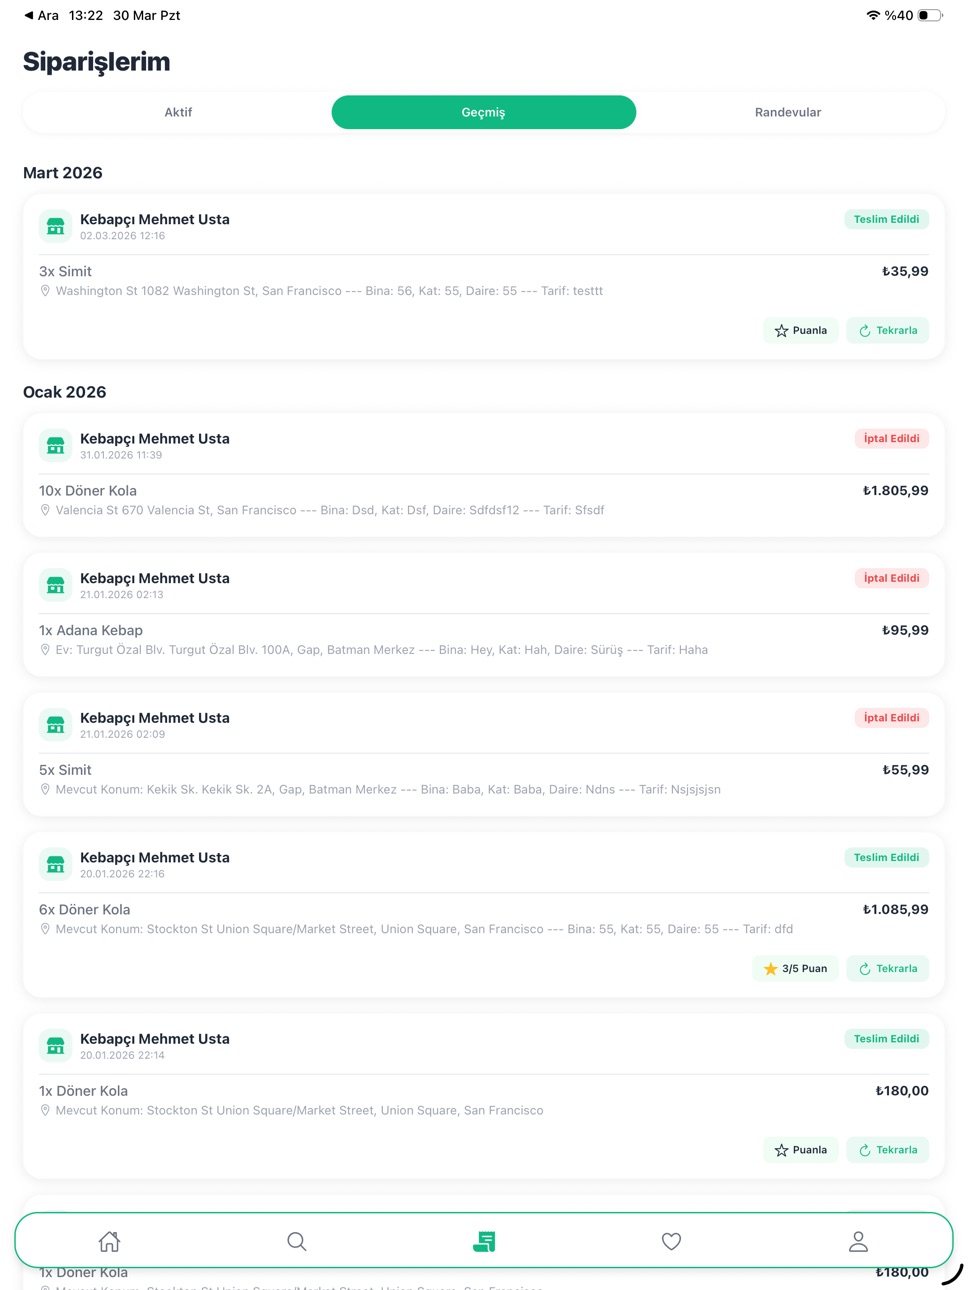Screen dimensions: 968x1290
Task: Repeat the 3x Simit order with Tekrarla
Action: (x=888, y=331)
